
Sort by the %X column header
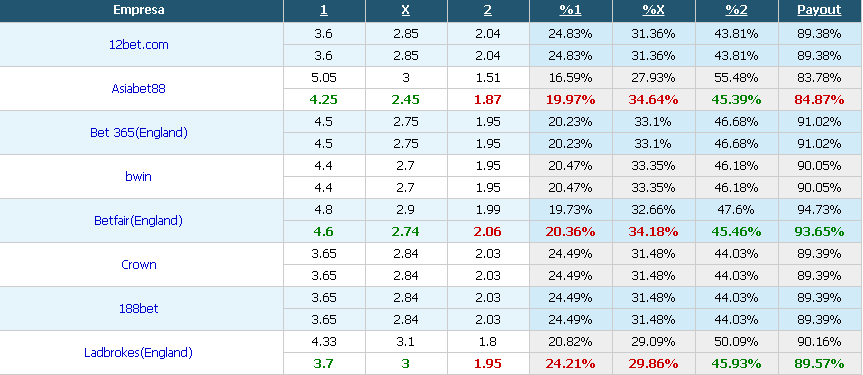coord(653,10)
